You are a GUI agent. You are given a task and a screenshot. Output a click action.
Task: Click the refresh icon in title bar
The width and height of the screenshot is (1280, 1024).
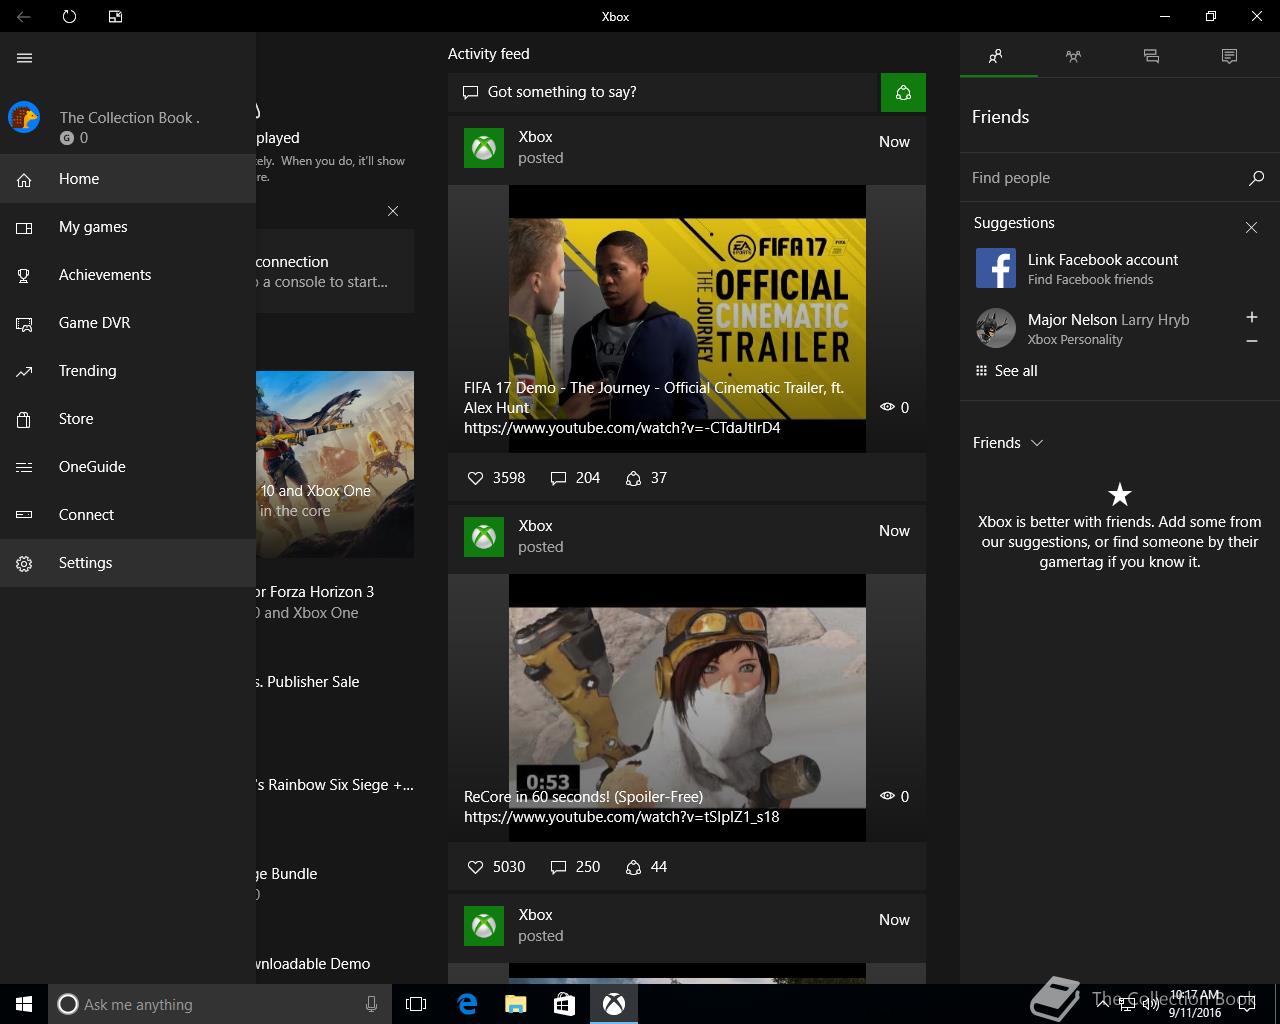69,16
